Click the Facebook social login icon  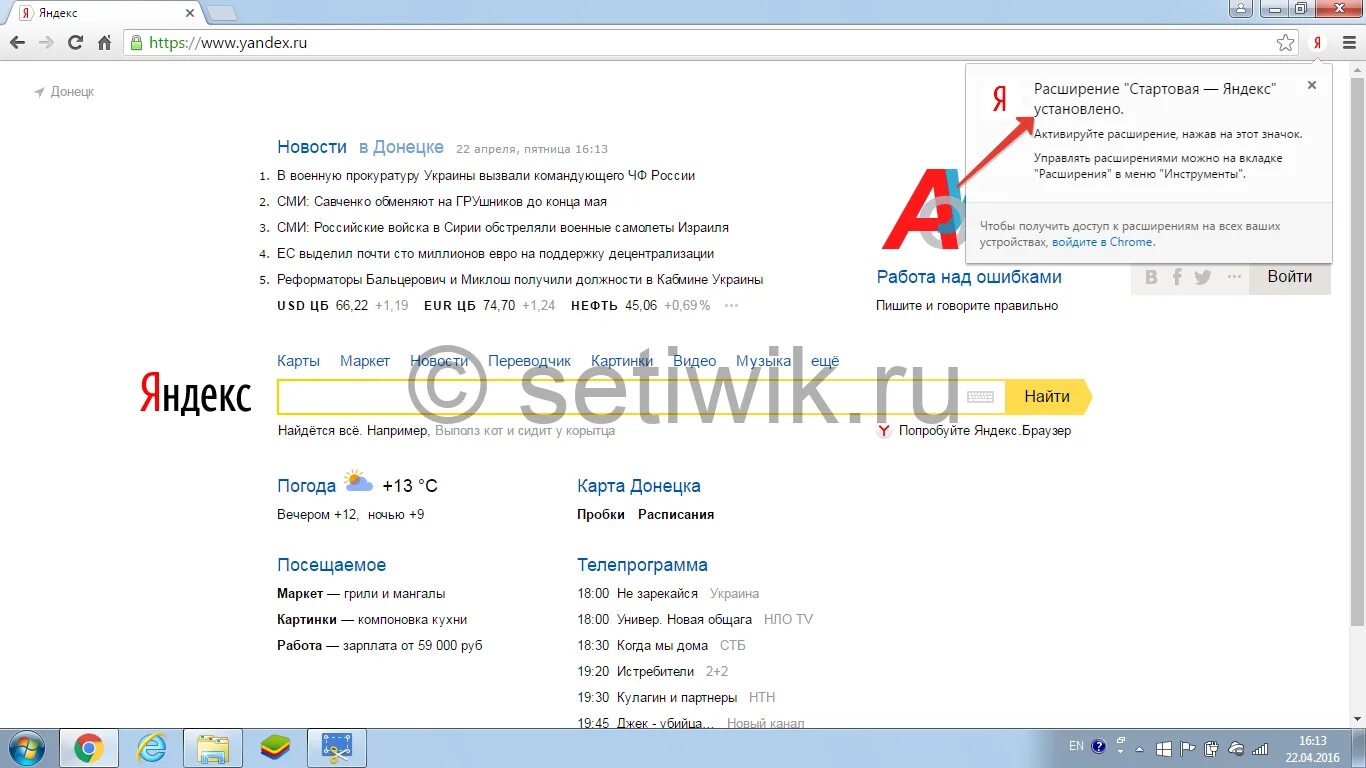[1177, 277]
